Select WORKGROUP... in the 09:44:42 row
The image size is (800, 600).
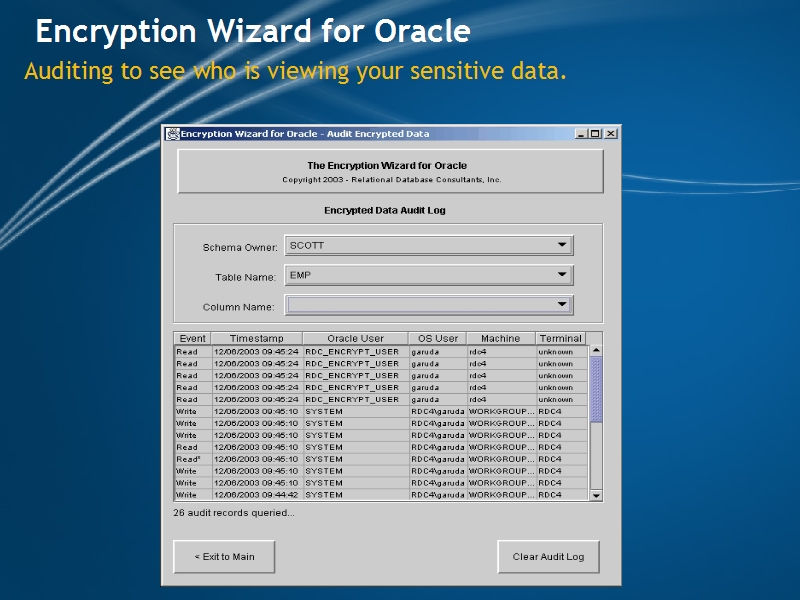pyautogui.click(x=502, y=495)
